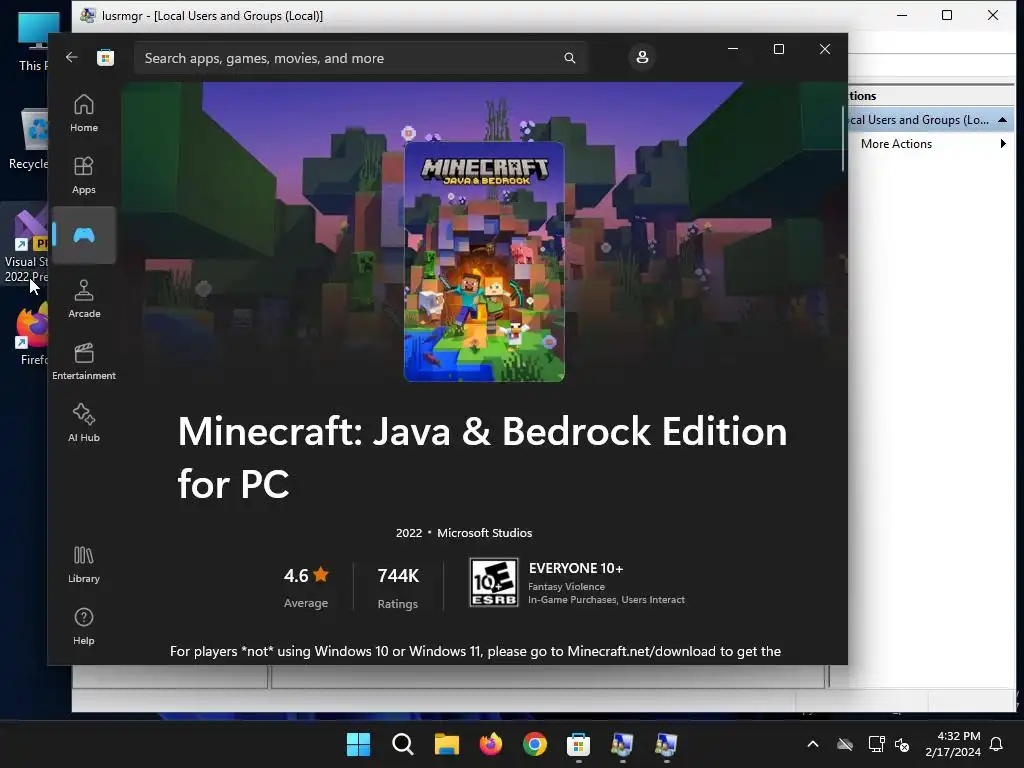Click the Microsoft Store logo icon
This screenshot has width=1024, height=768.
[106, 57]
